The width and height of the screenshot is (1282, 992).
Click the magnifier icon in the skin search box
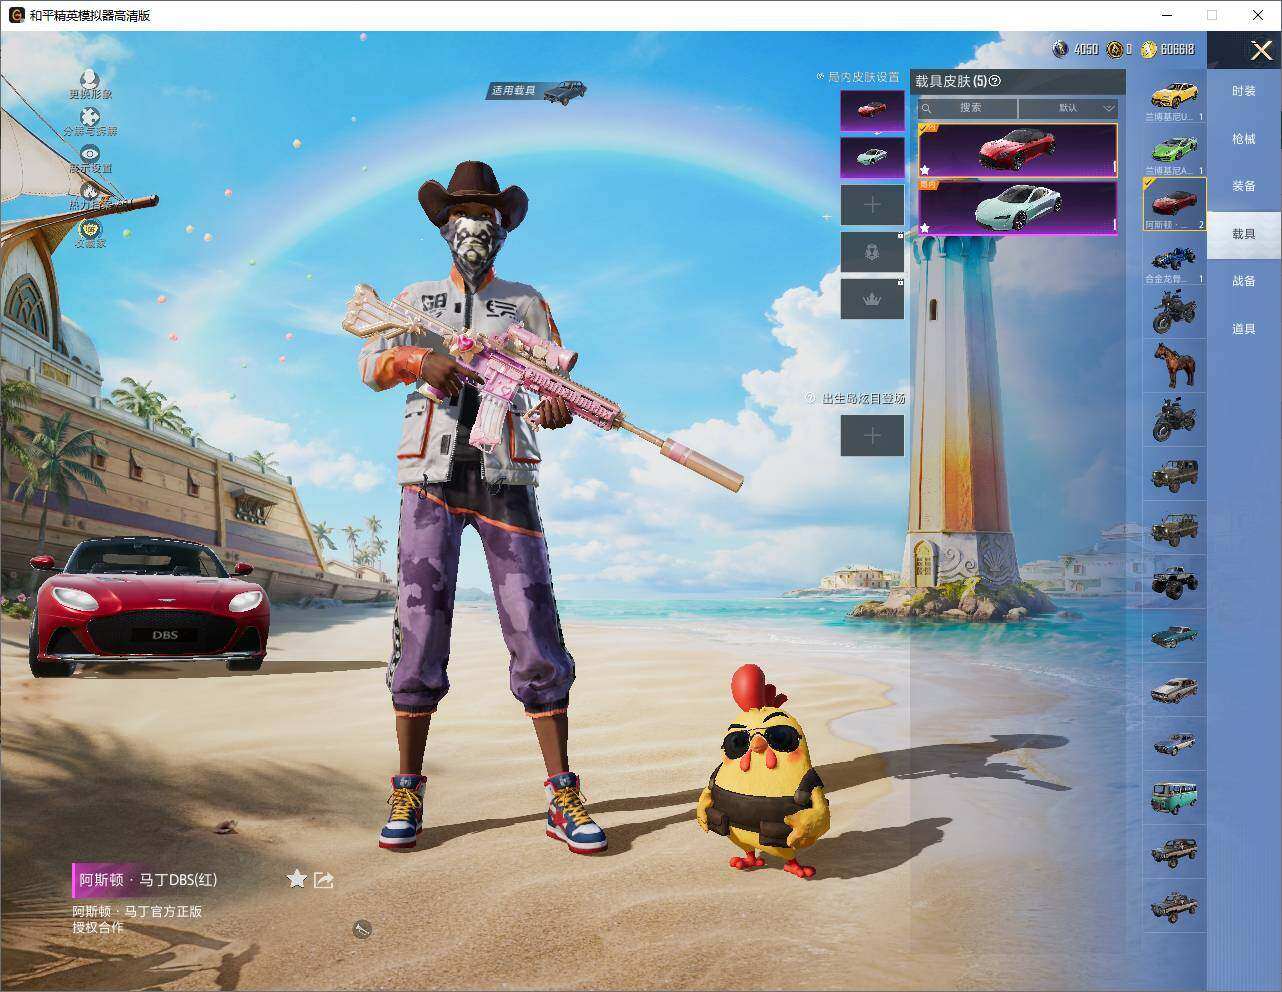click(x=927, y=108)
